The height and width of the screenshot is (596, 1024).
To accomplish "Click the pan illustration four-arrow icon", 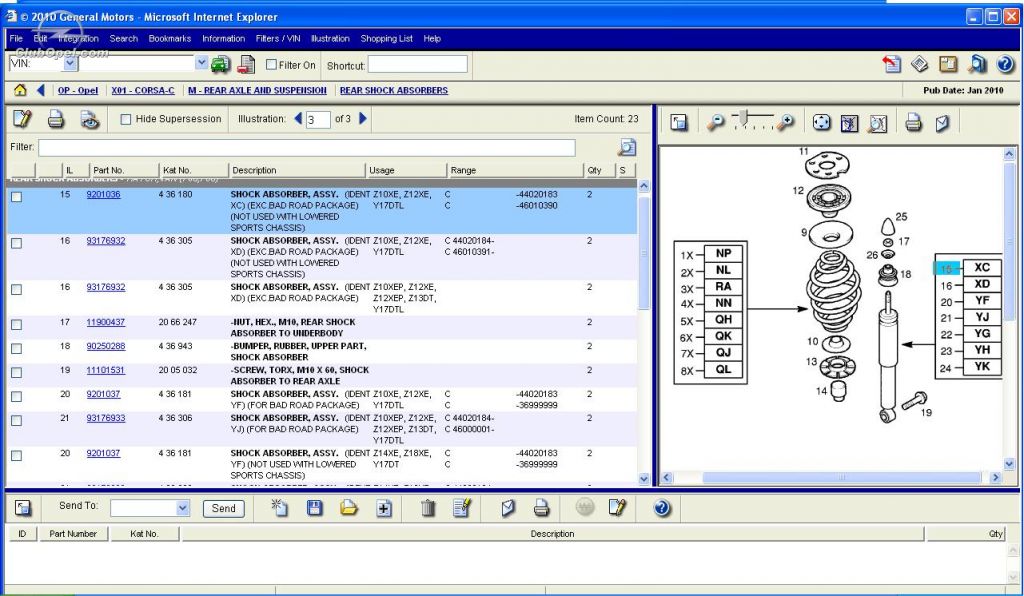I will (822, 122).
